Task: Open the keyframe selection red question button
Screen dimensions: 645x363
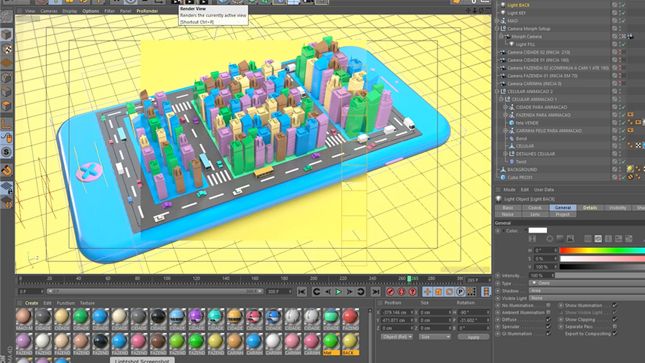Action: 412,292
